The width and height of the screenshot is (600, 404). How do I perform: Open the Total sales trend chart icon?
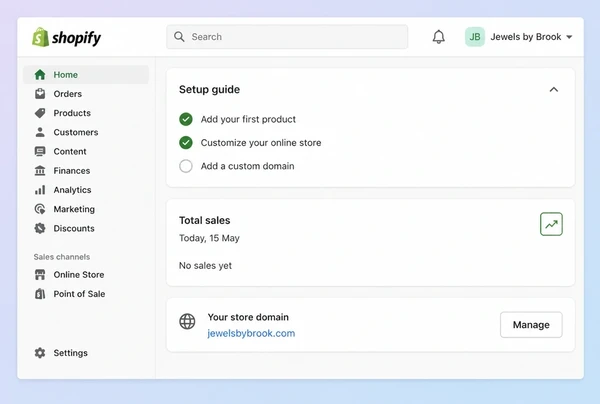[x=551, y=224]
